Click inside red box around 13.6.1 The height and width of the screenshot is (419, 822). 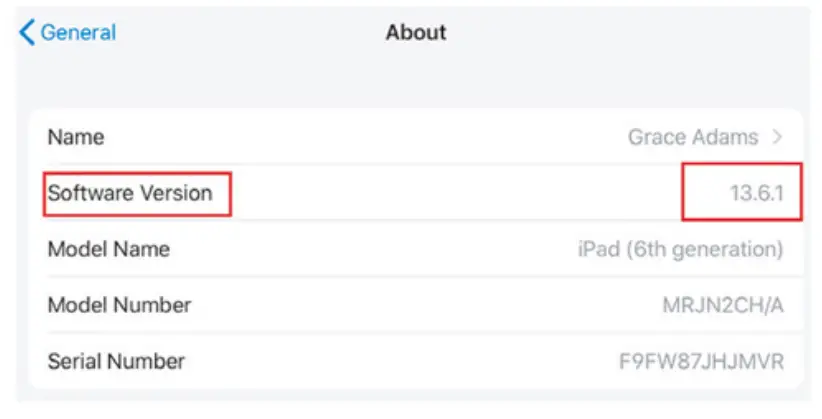tap(744, 193)
